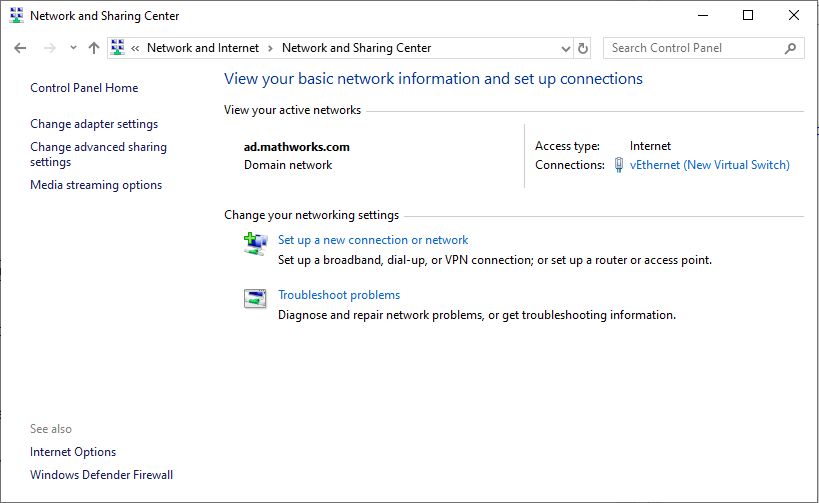Click the ad.mathworks.com network name
The image size is (819, 503).
pos(297,147)
